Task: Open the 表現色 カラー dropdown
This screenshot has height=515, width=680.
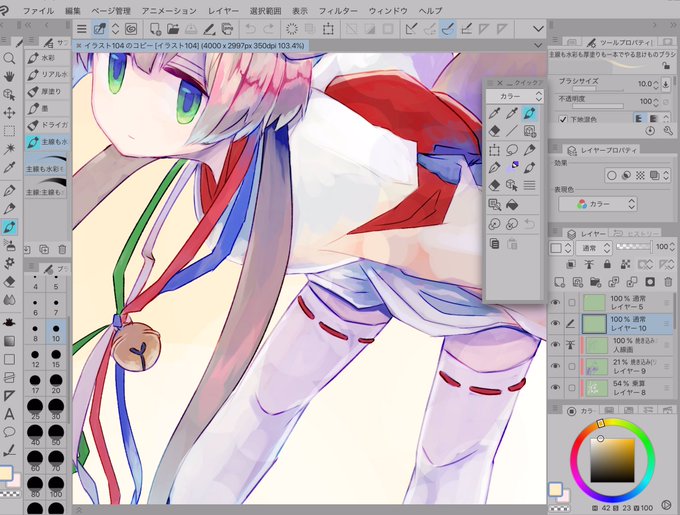Action: coord(597,204)
